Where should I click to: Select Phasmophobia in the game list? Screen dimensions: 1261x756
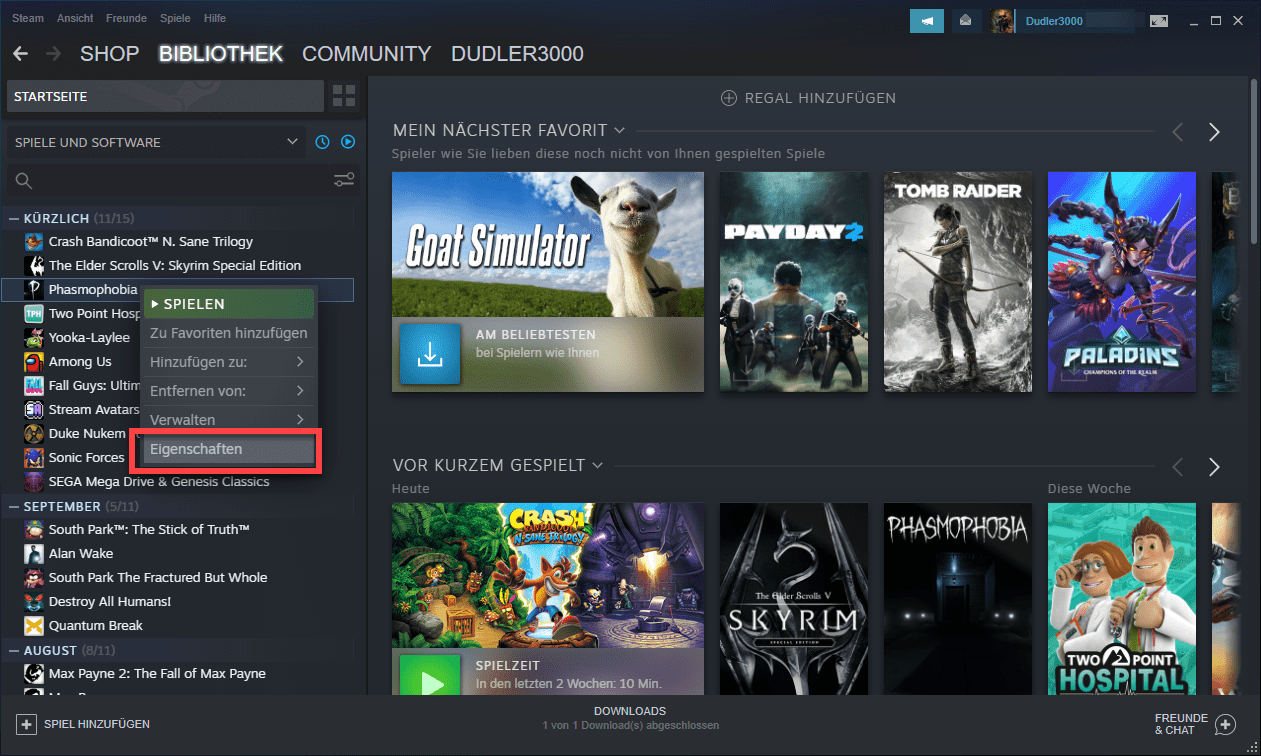click(94, 289)
